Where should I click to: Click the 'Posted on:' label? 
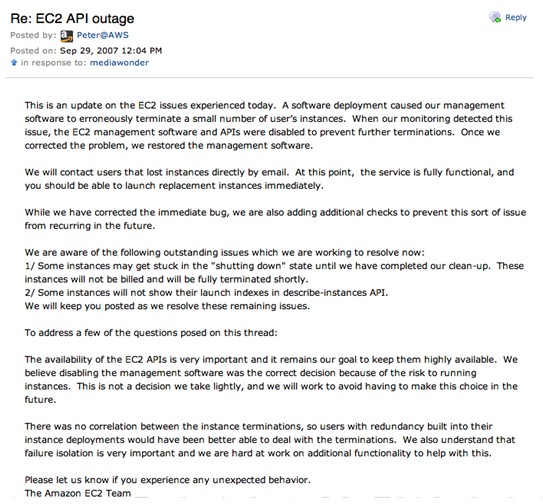coord(33,51)
